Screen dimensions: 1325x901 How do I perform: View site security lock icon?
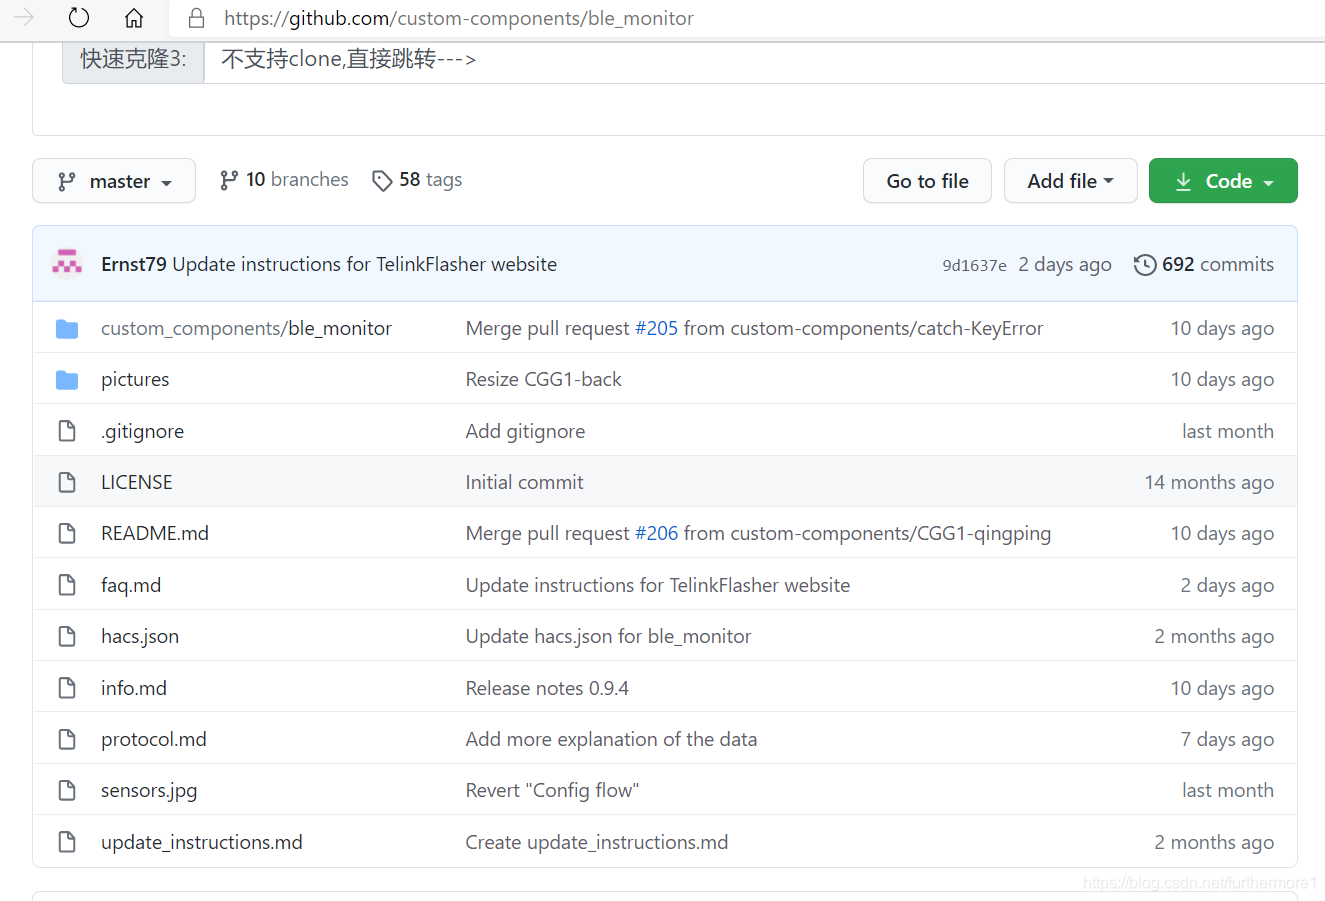197,18
